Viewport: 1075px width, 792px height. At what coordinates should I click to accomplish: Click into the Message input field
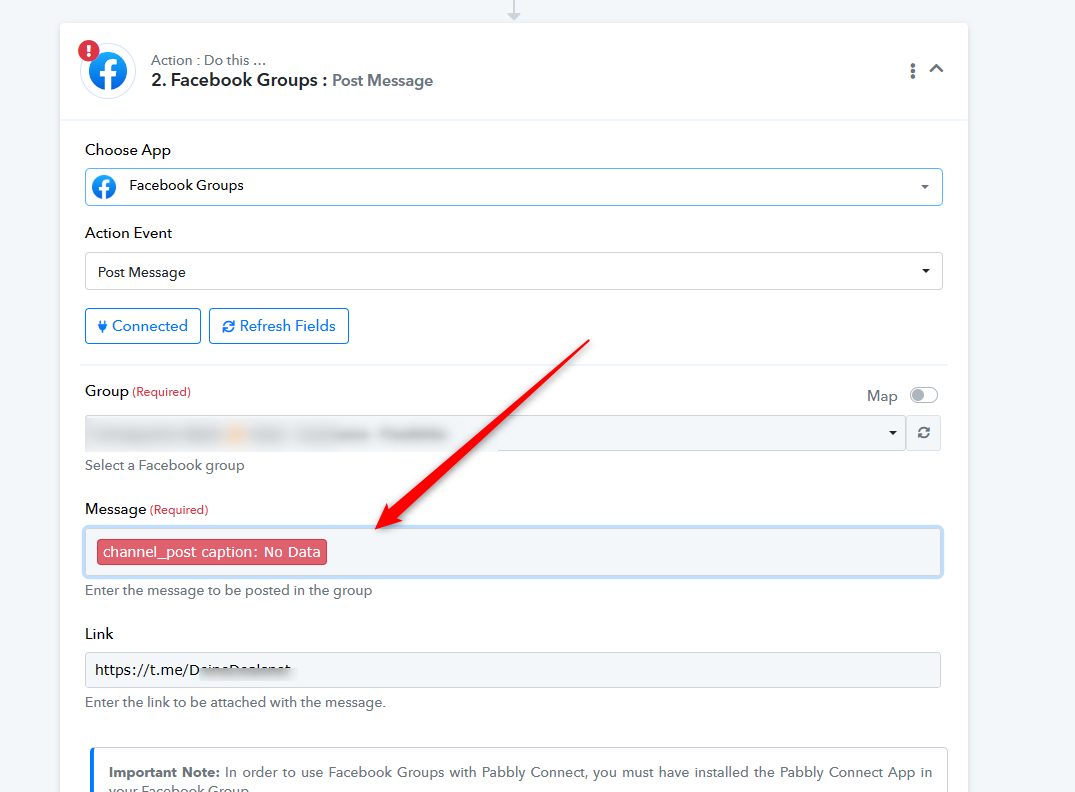(x=514, y=552)
